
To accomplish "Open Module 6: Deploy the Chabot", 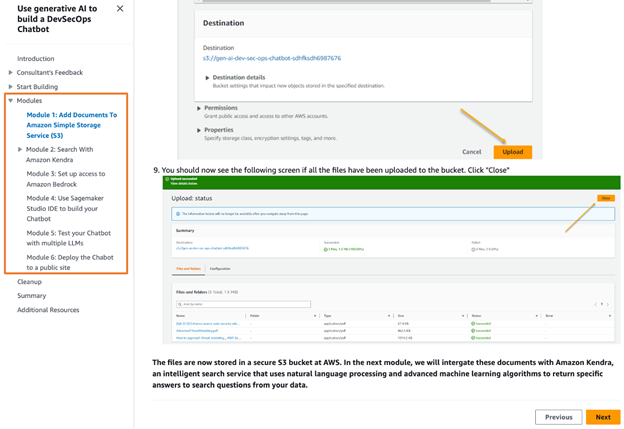I will [70, 262].
